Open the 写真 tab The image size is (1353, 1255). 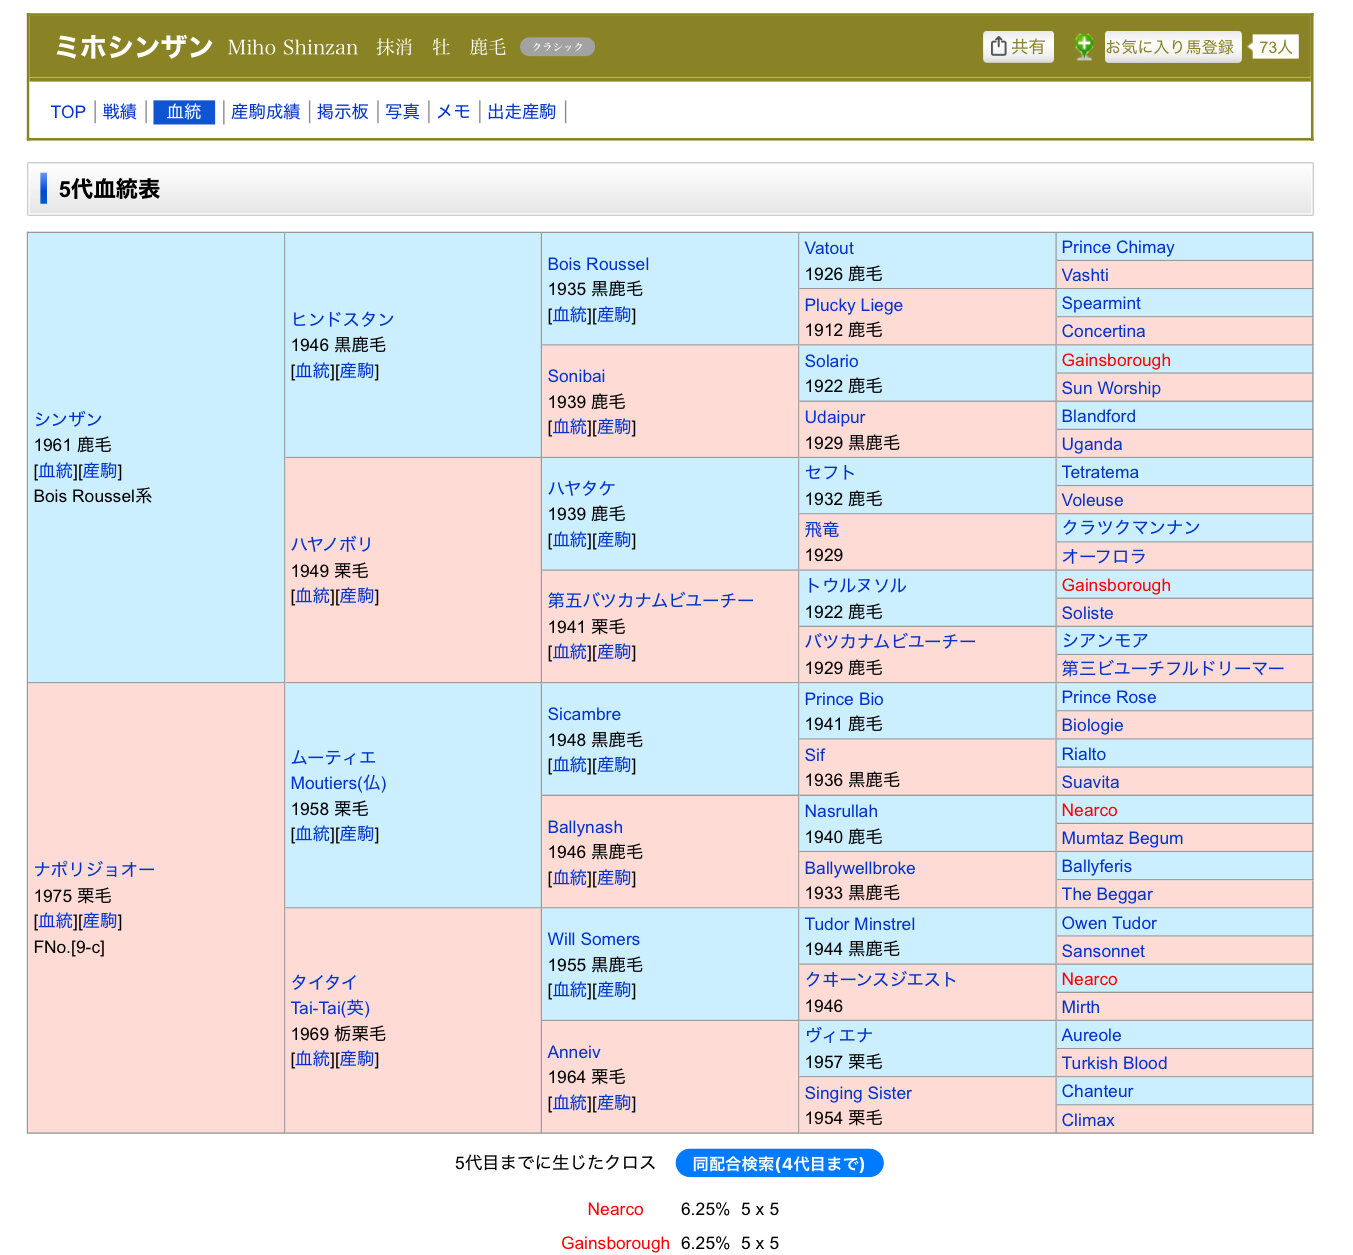tap(402, 112)
